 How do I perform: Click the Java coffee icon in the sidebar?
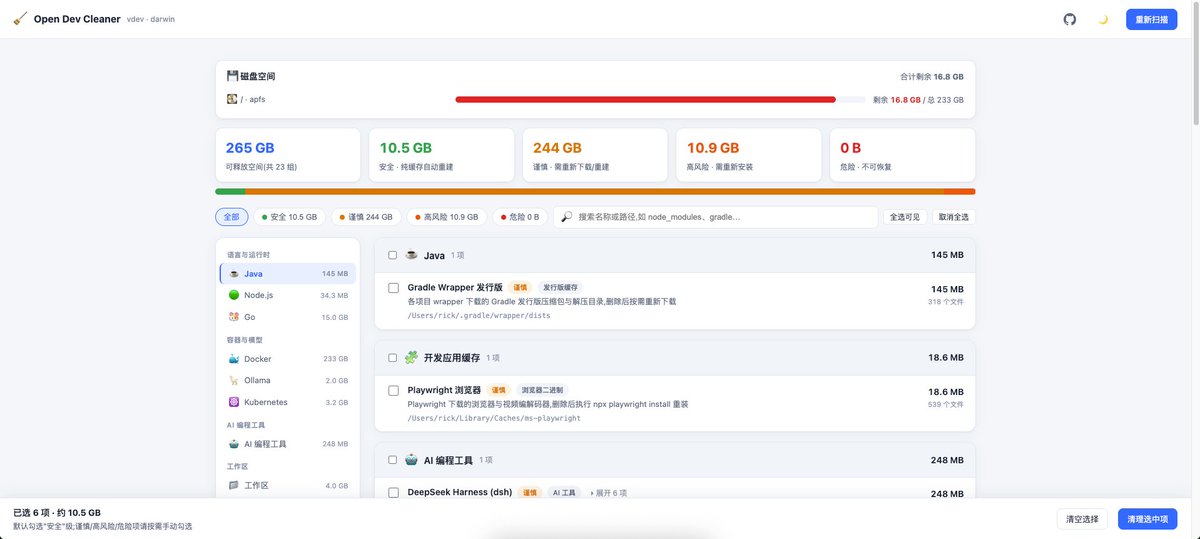[x=234, y=273]
